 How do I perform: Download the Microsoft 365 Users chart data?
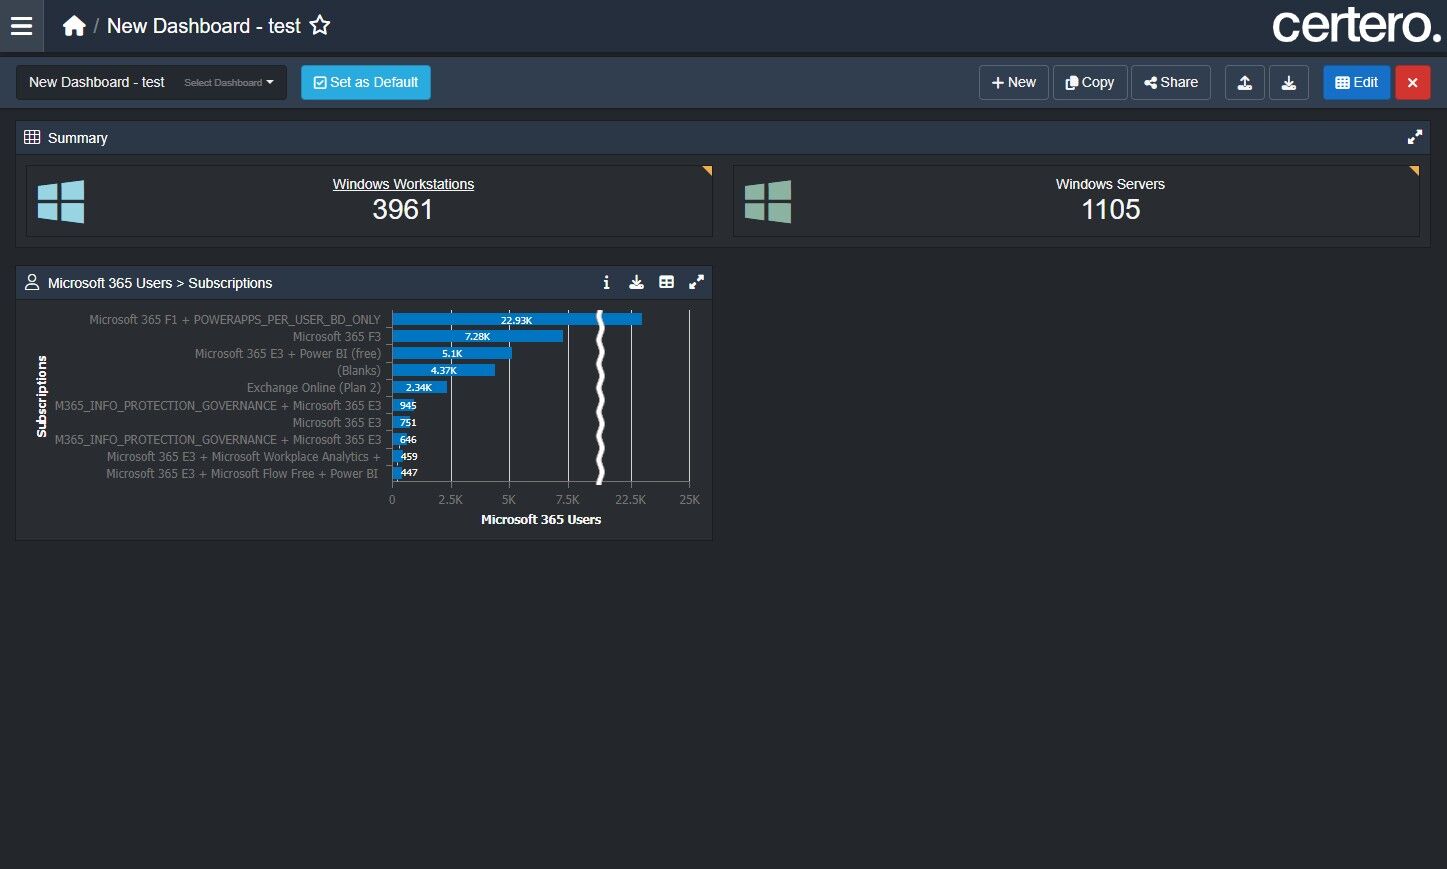(636, 283)
